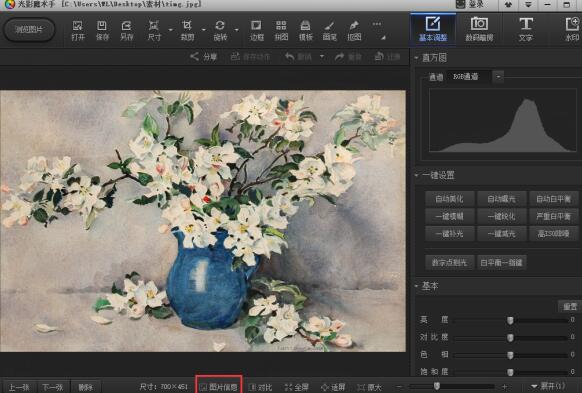Collapse the 一键设置 section
The width and height of the screenshot is (582, 393).
(416, 175)
